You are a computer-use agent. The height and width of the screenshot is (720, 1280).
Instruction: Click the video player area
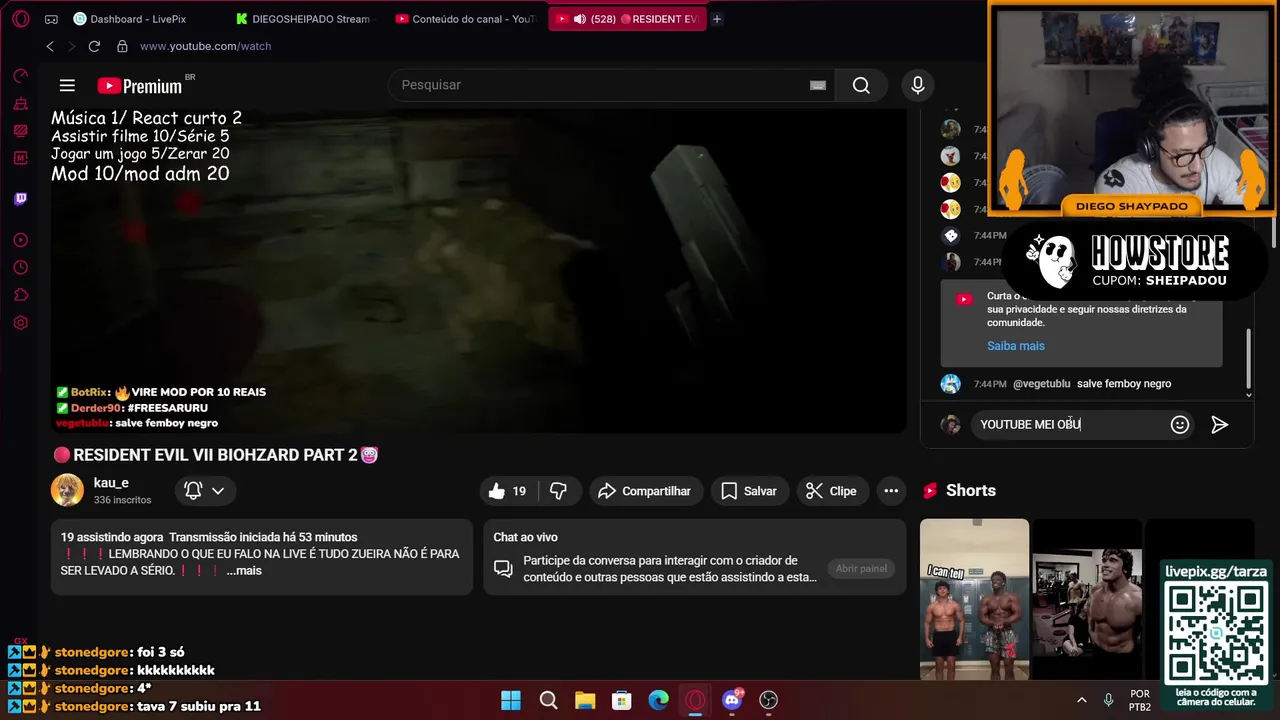point(478,270)
